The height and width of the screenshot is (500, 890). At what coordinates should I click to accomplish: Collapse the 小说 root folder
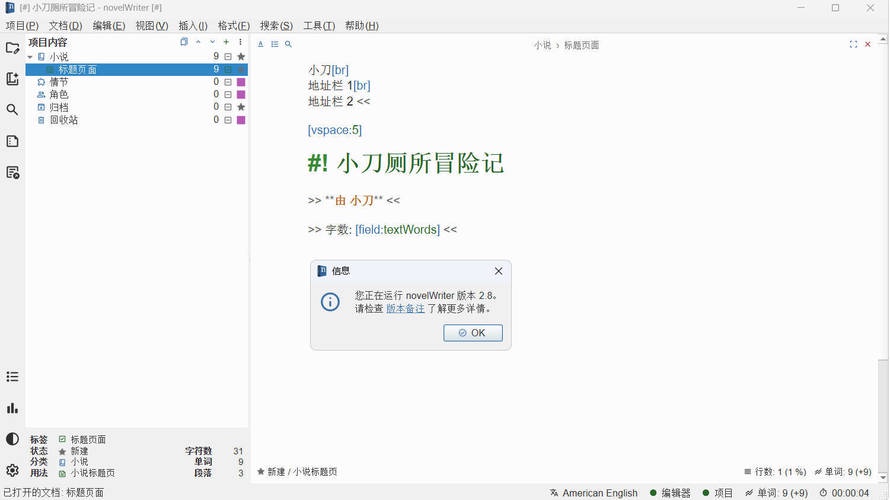click(30, 57)
